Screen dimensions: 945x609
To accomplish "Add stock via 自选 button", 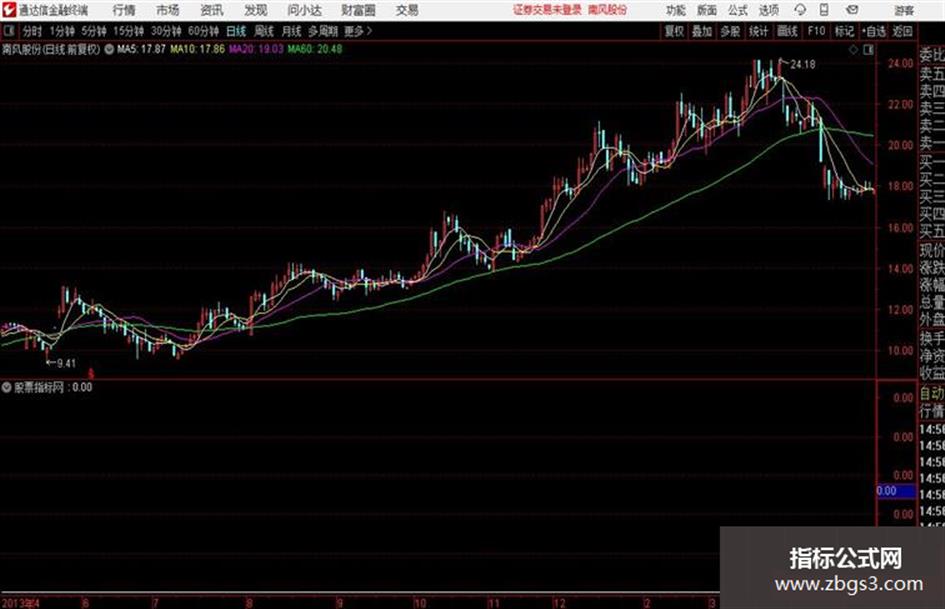I will [874, 31].
